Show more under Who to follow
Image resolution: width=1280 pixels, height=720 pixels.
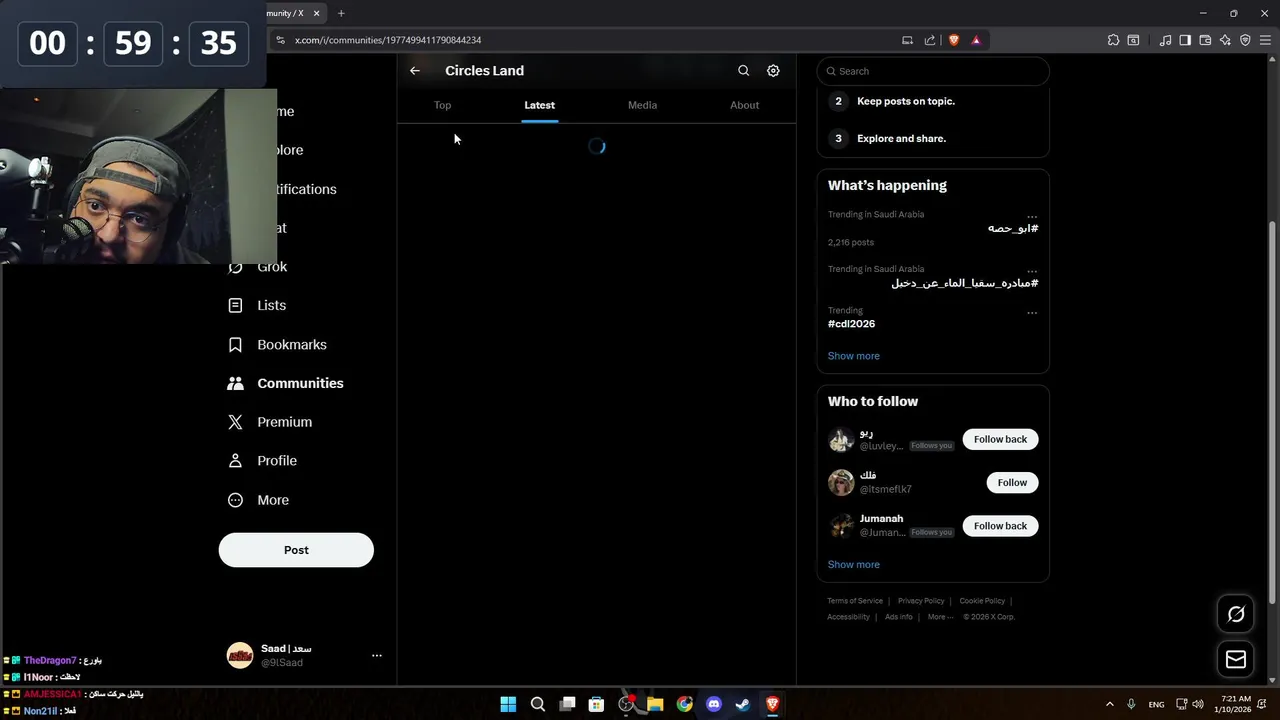click(x=853, y=565)
